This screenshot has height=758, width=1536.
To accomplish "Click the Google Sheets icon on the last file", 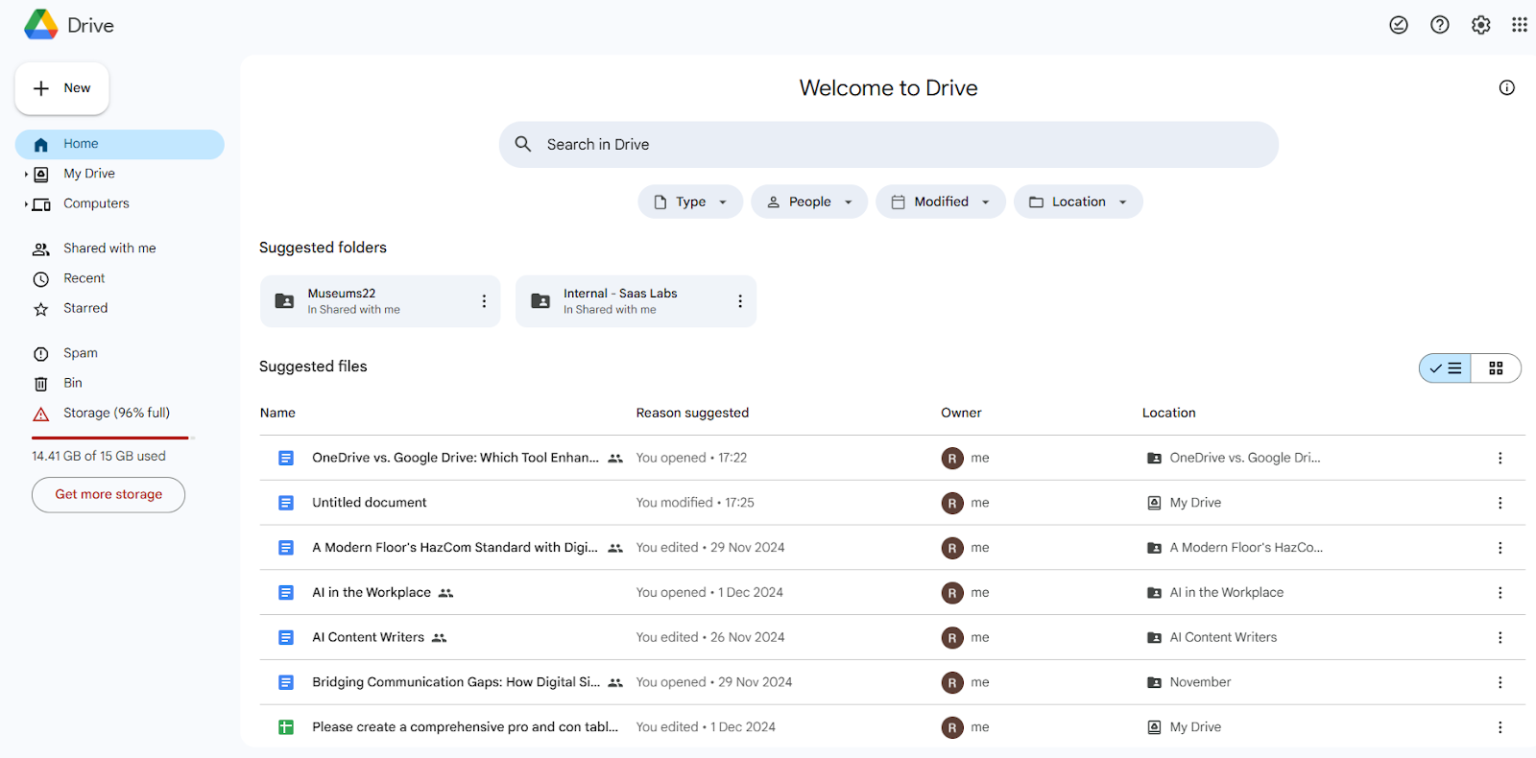I will (286, 727).
